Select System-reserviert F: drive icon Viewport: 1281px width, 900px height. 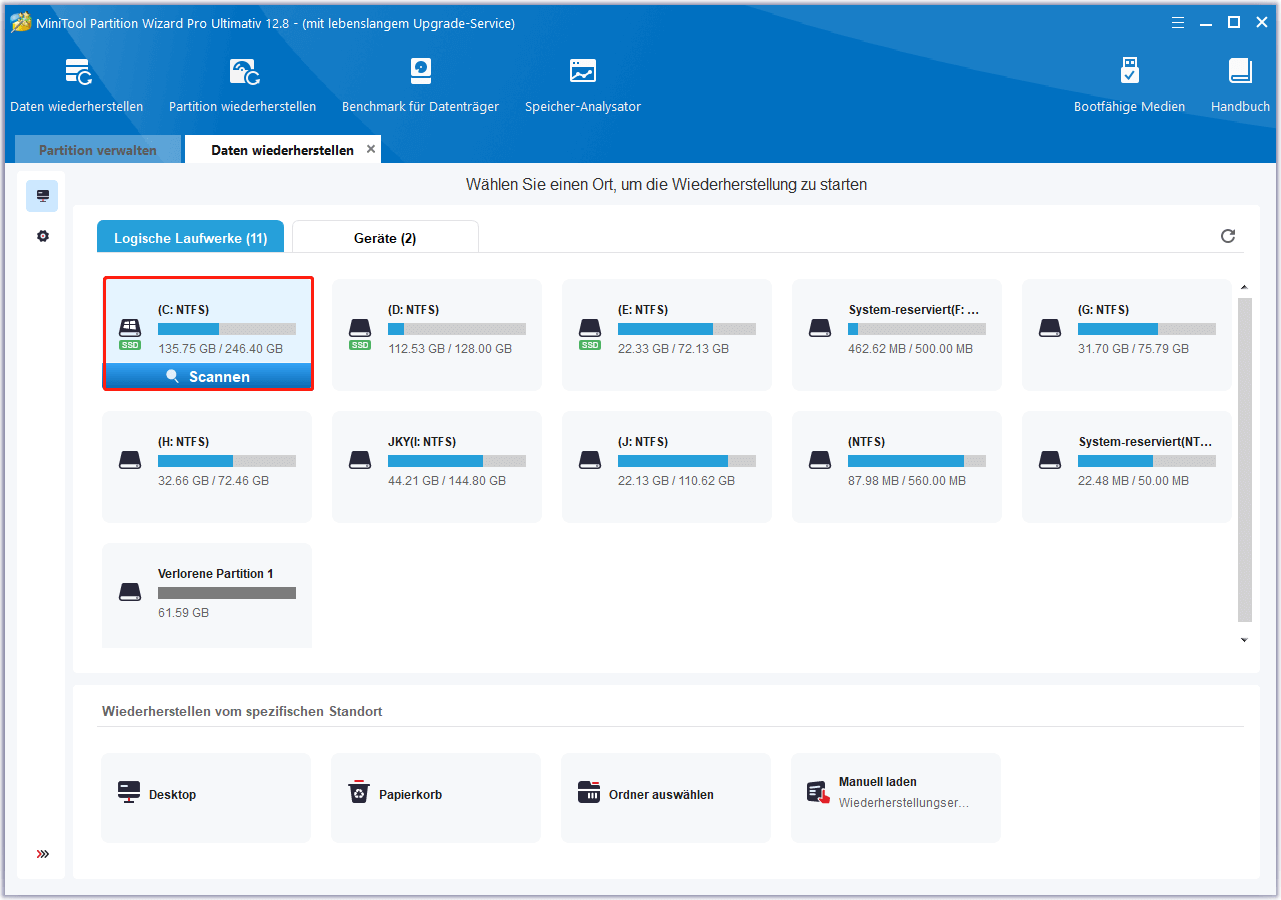pos(820,327)
